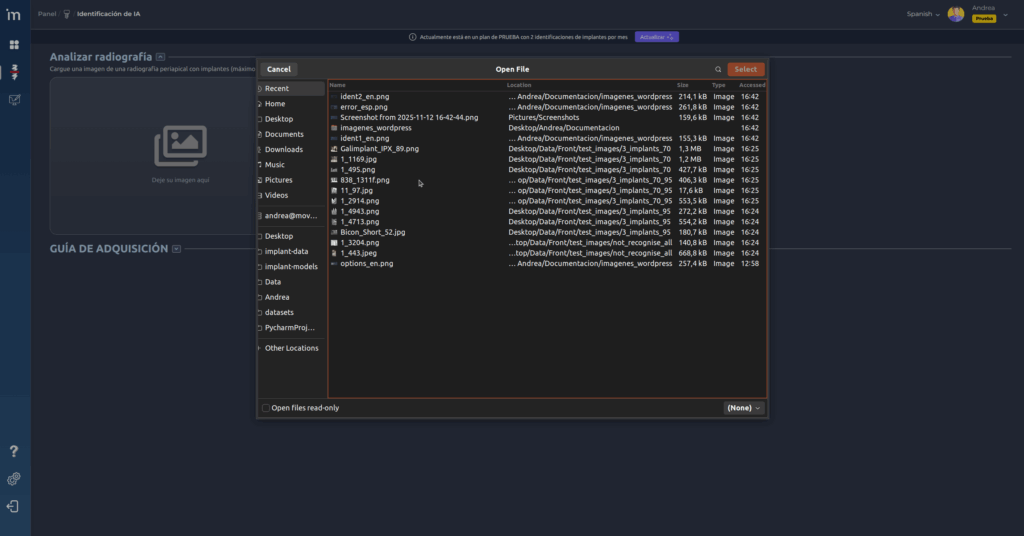Open settings gear icon in sidebar

[x=14, y=479]
